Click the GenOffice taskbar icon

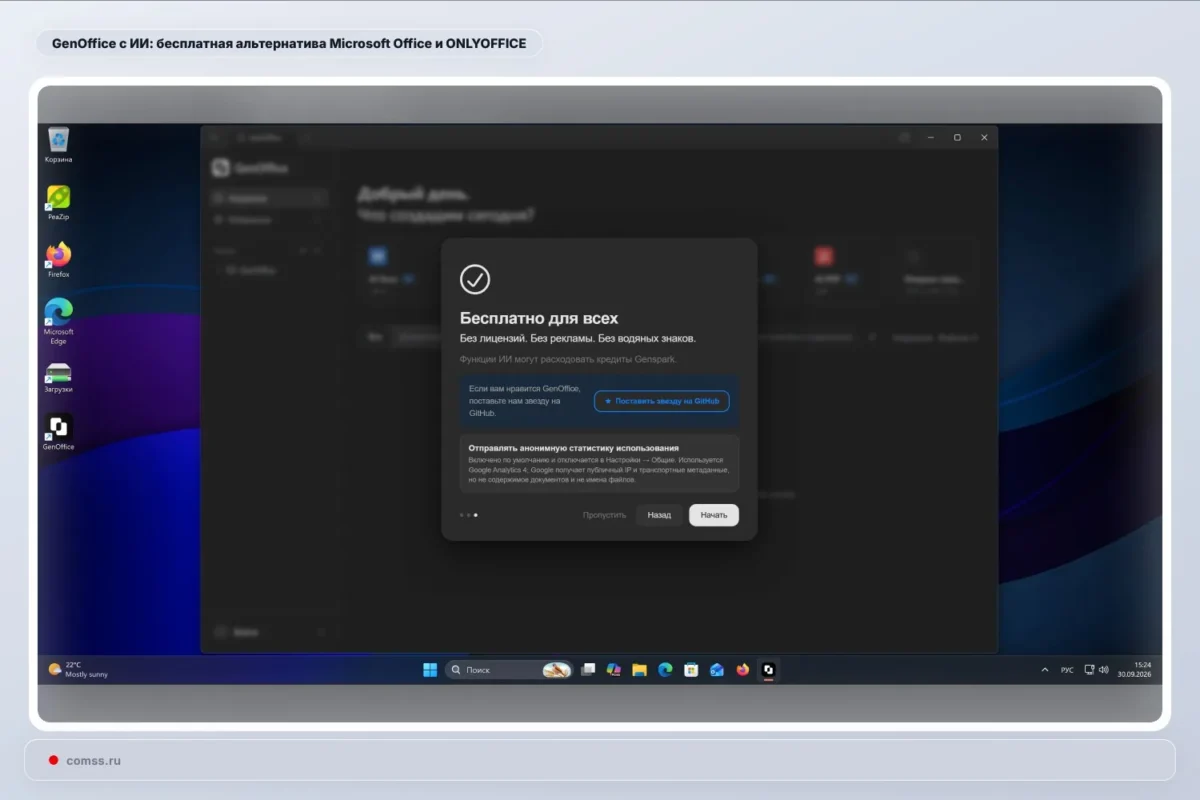[768, 670]
